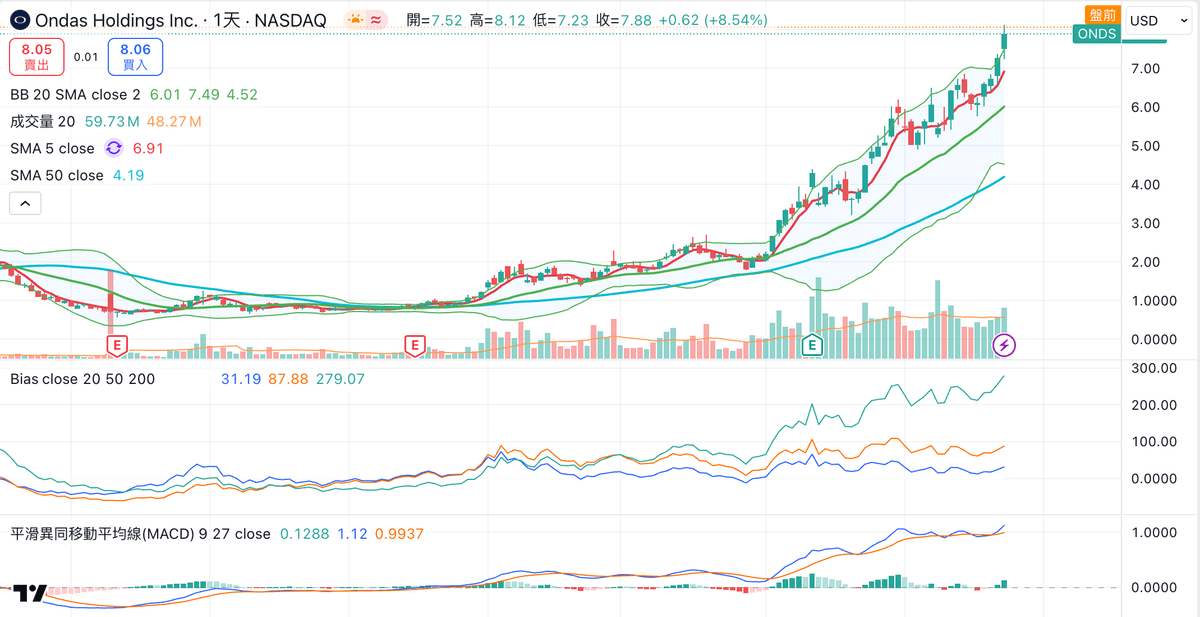This screenshot has height=617, width=1200.
Task: Select the SMA 5 close indicator legend
Action: (52, 148)
